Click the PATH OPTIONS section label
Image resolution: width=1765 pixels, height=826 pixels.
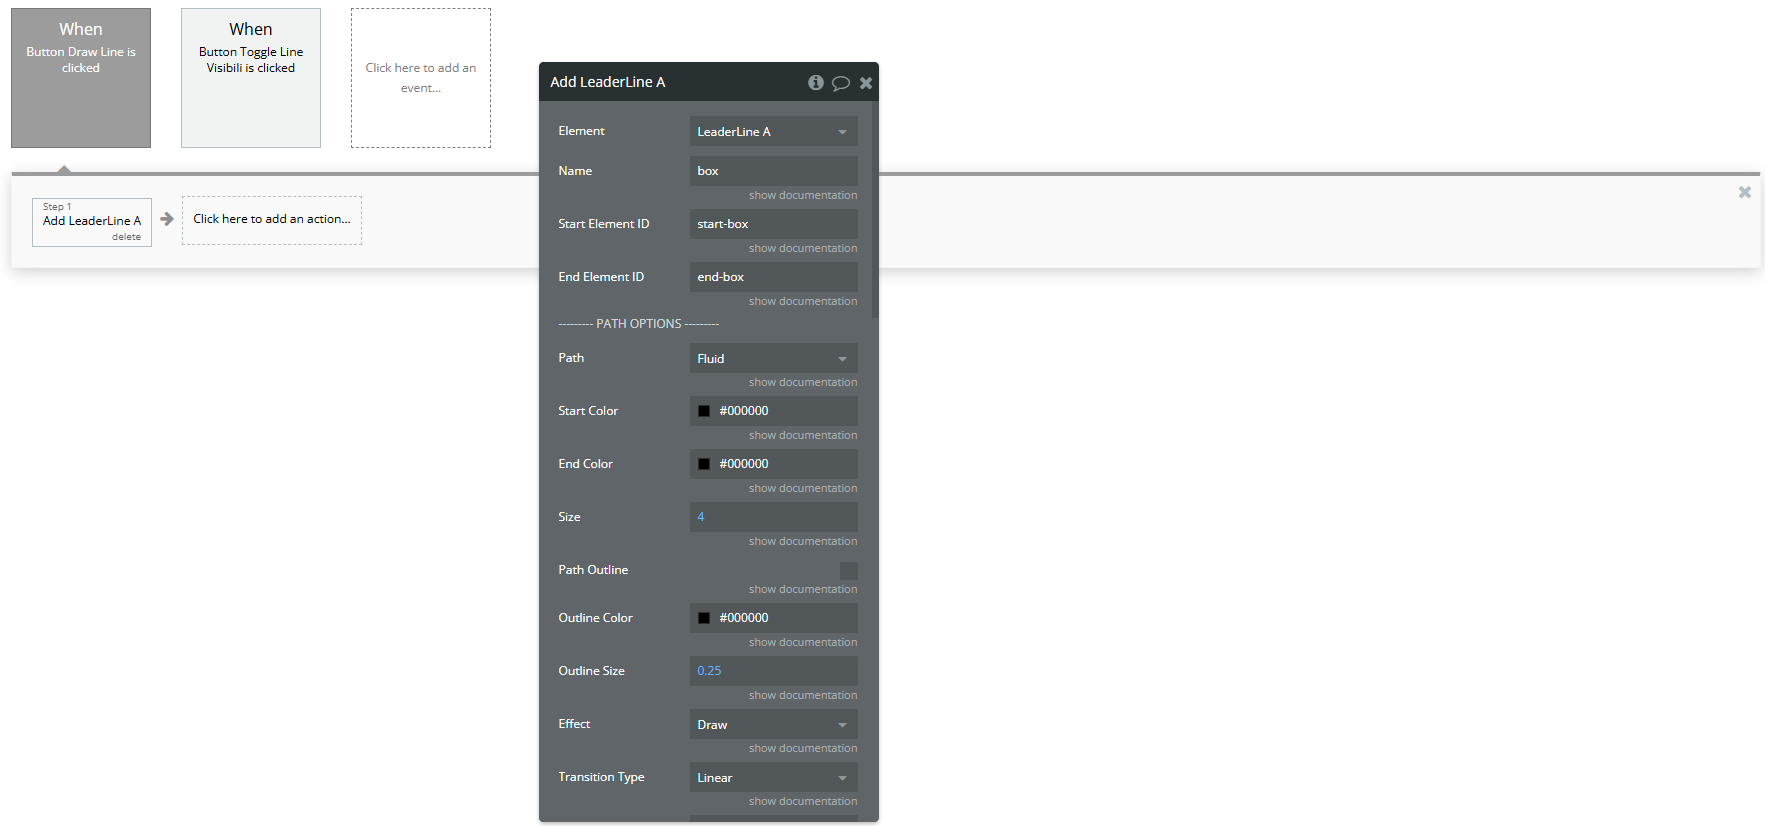[639, 324]
